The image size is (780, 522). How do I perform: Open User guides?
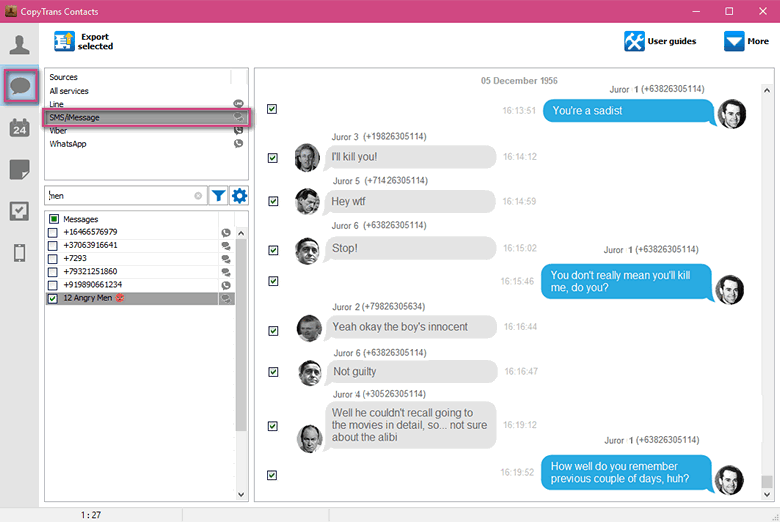coord(660,41)
